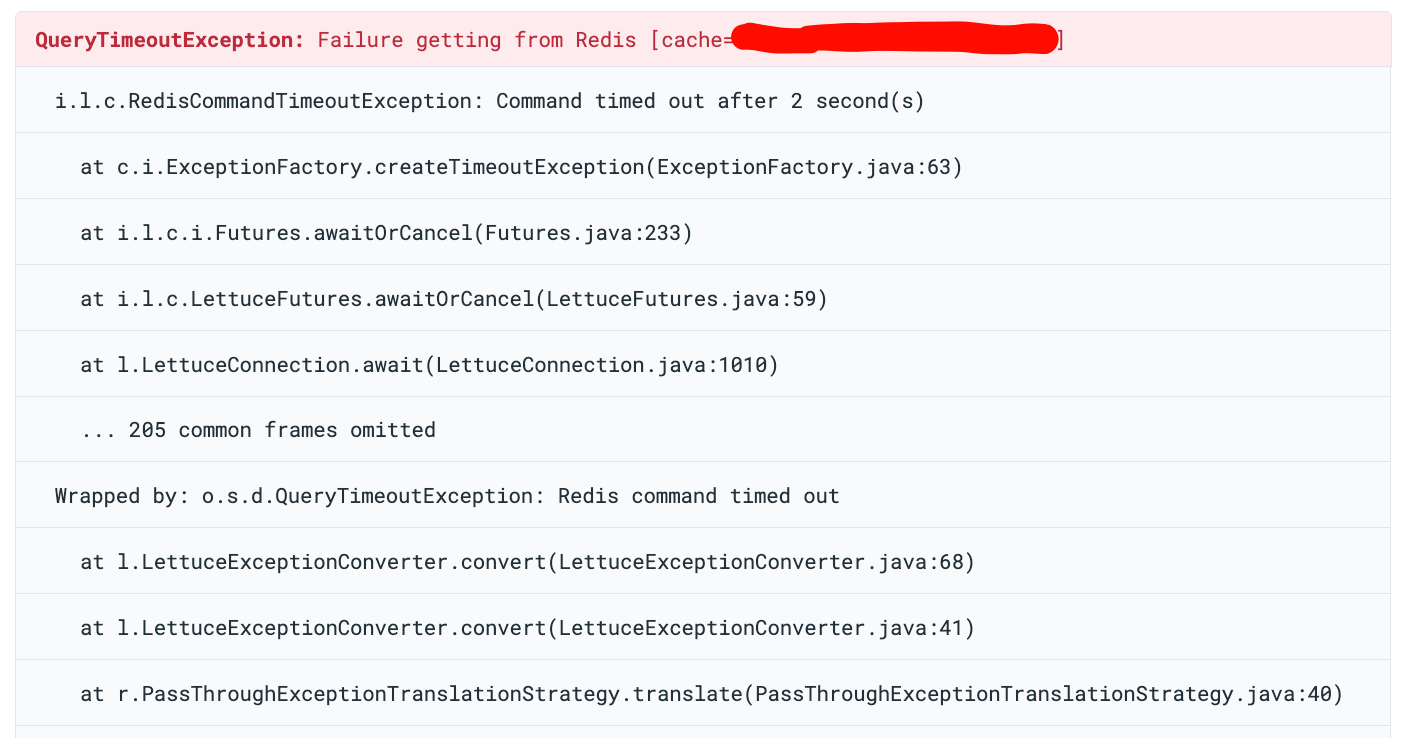
Task: Click the ExceptionFactory.createTimeoutException stack frame
Action: [x=520, y=166]
